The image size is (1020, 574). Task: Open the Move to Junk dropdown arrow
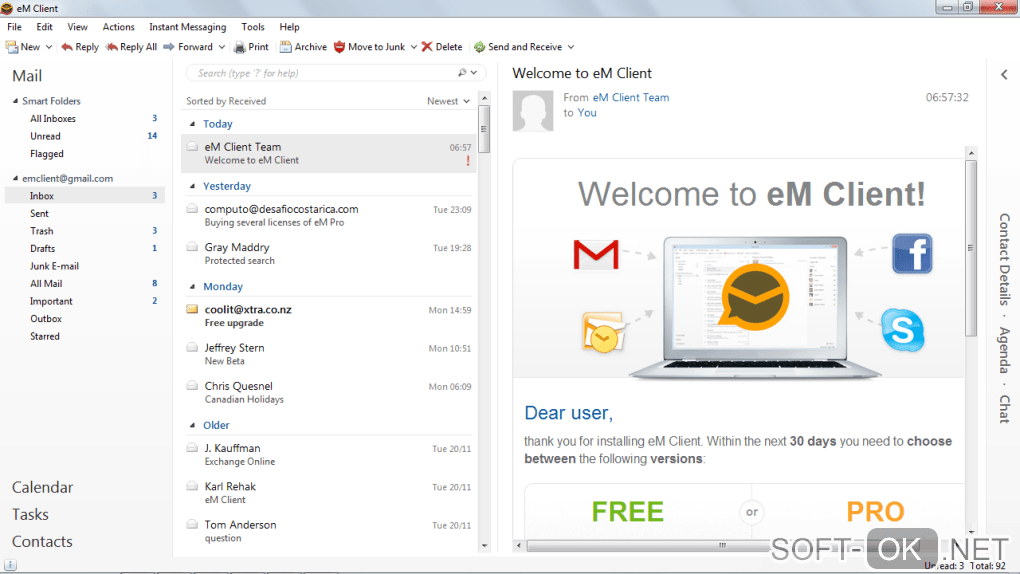click(414, 47)
